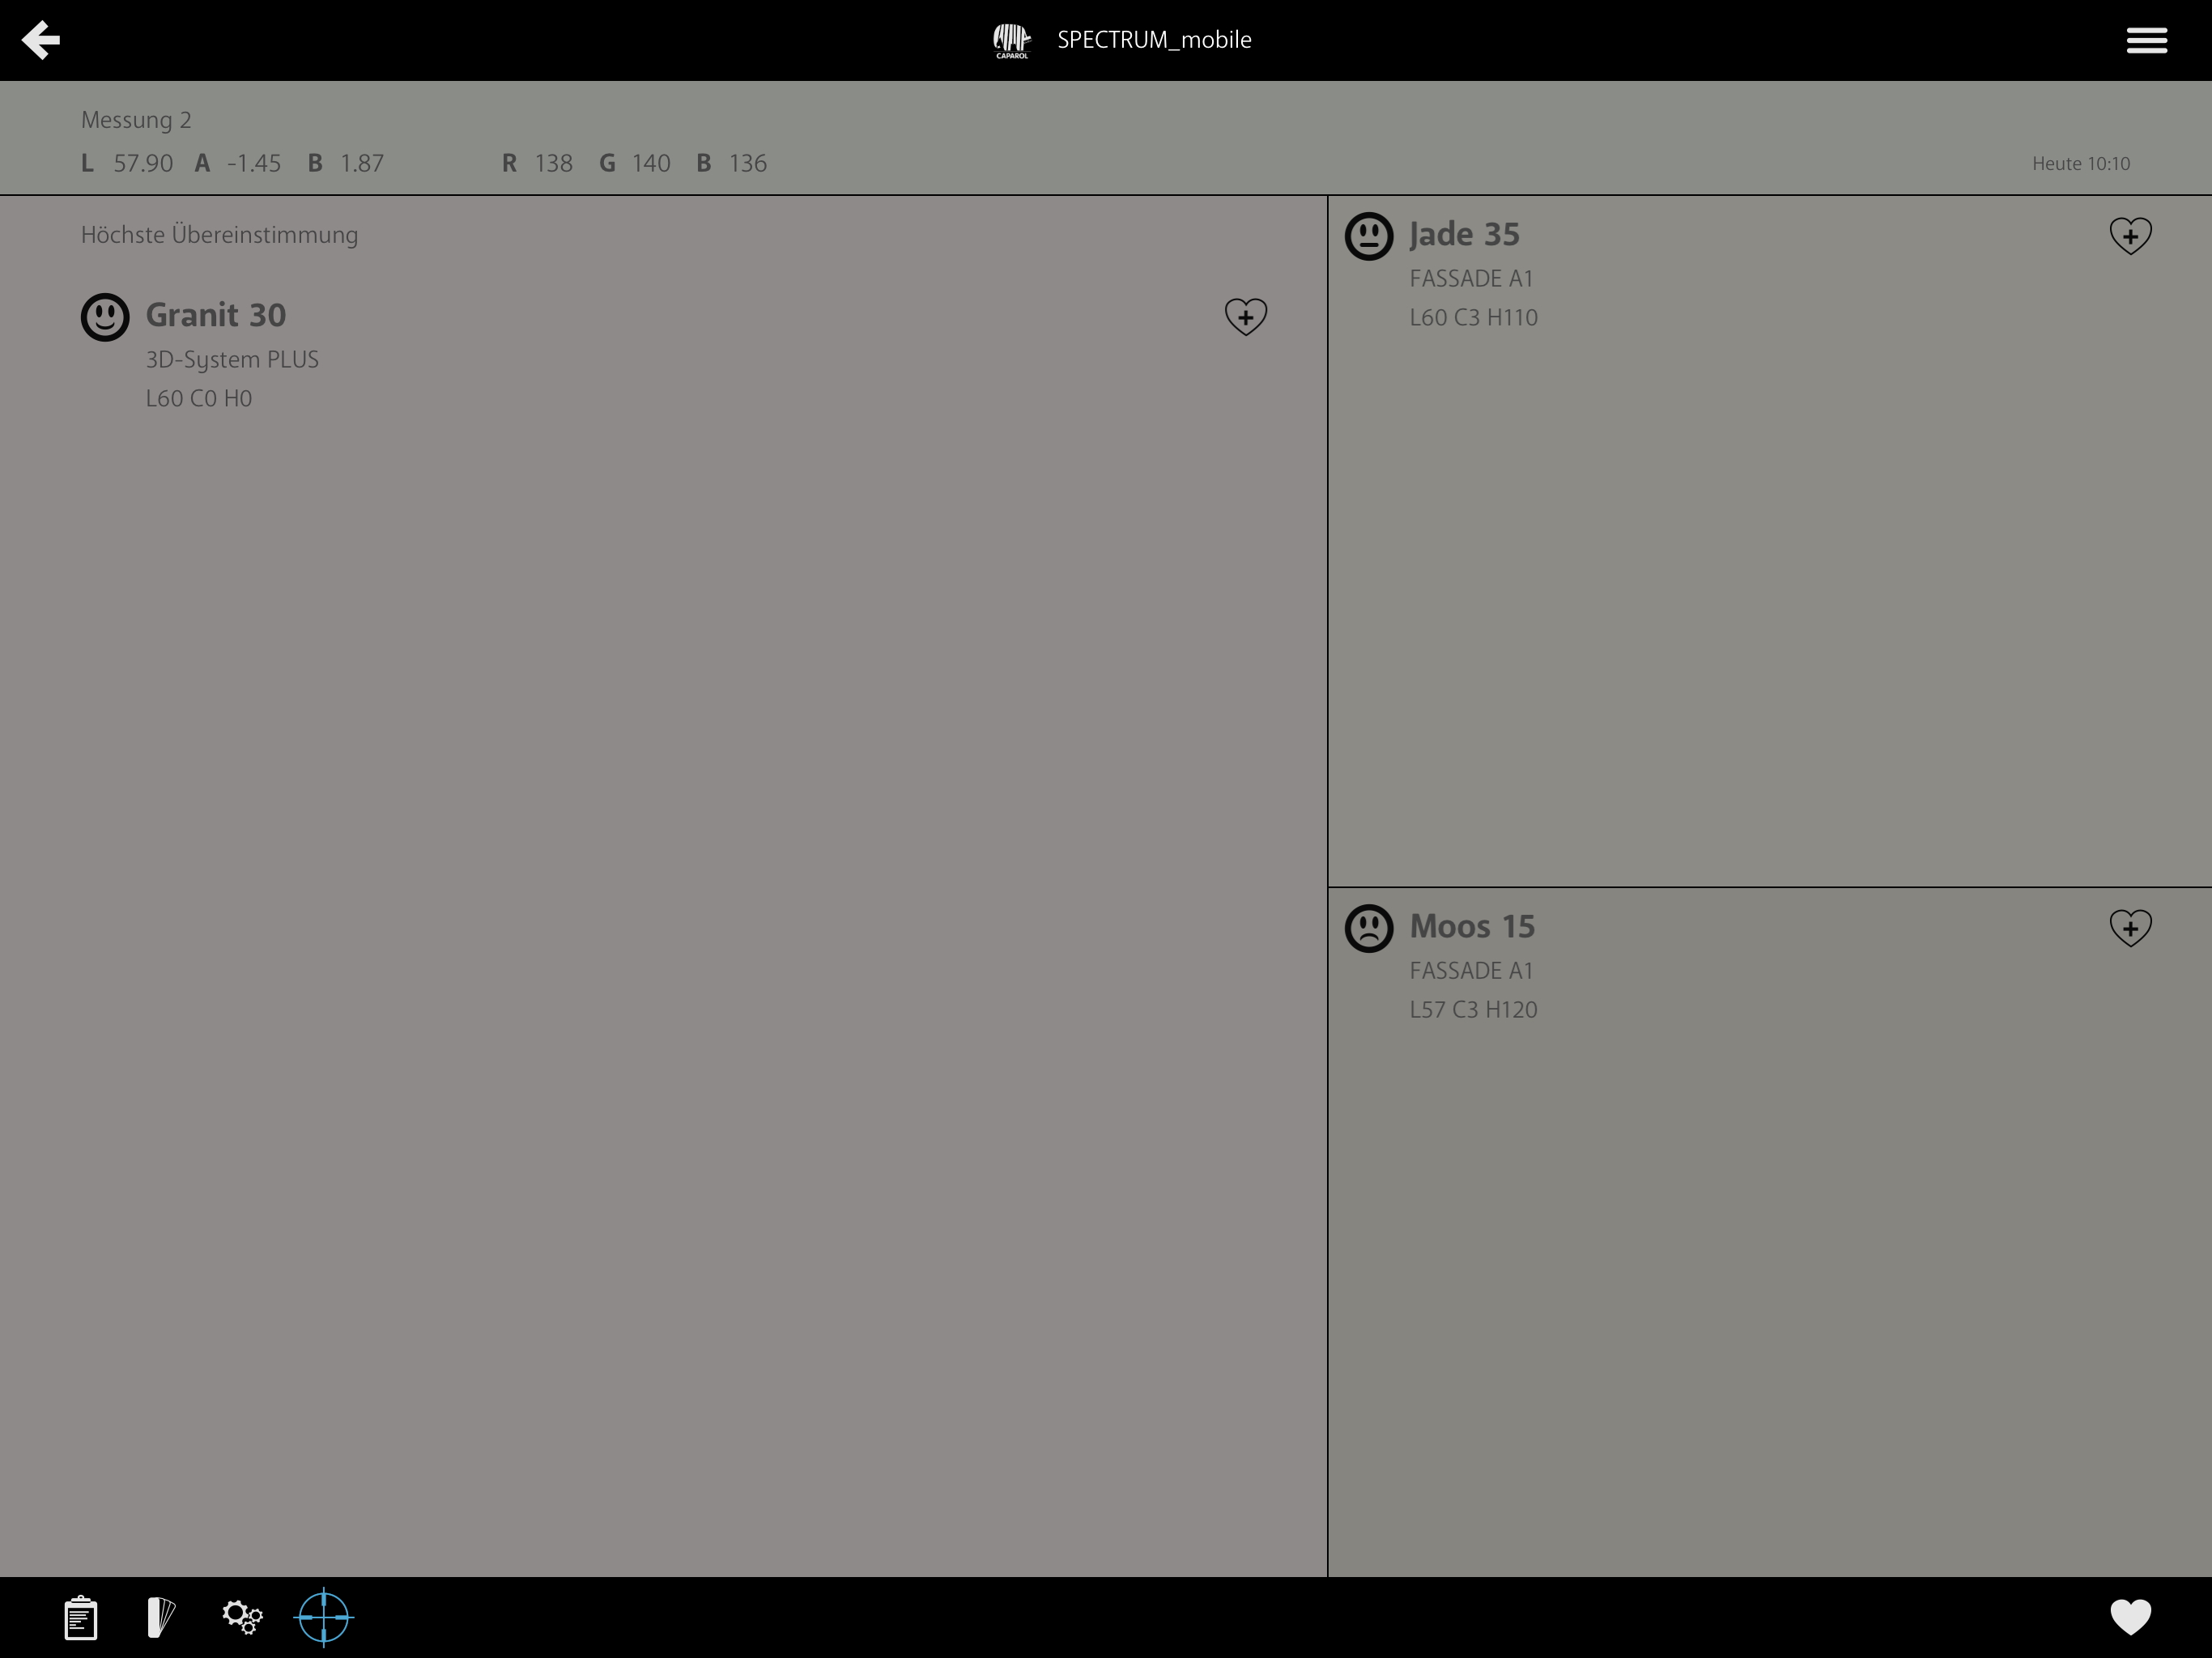Select the Jade 35 color name

[x=1465, y=234]
